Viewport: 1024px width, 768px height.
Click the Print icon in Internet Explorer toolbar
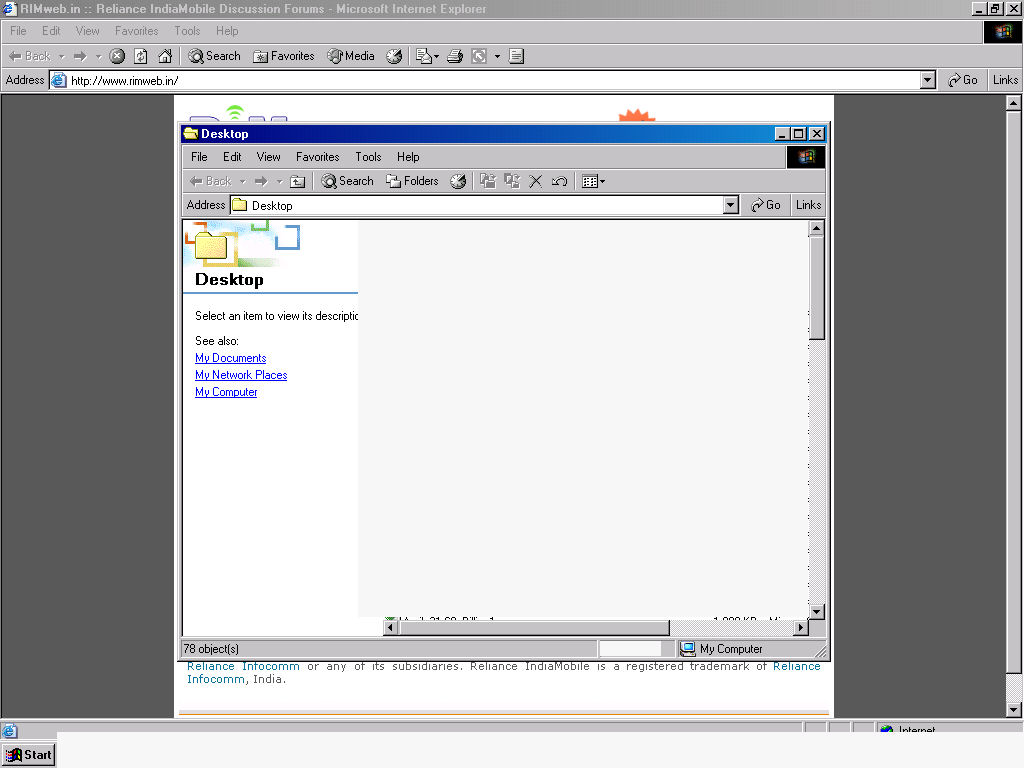coord(455,56)
